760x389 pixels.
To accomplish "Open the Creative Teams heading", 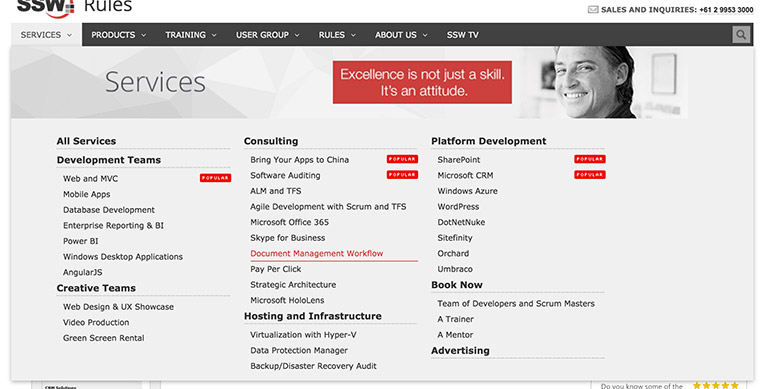I will coord(96,288).
